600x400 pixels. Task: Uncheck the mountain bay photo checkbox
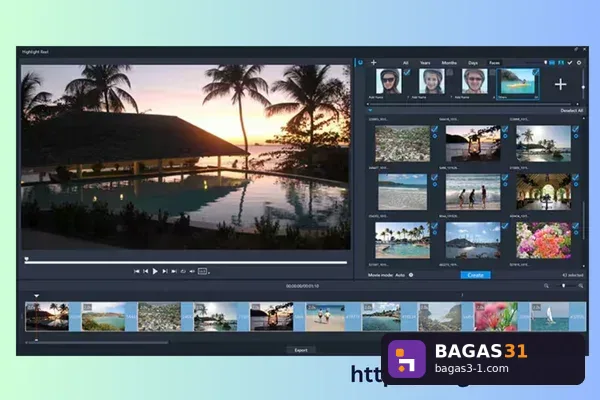coord(505,226)
